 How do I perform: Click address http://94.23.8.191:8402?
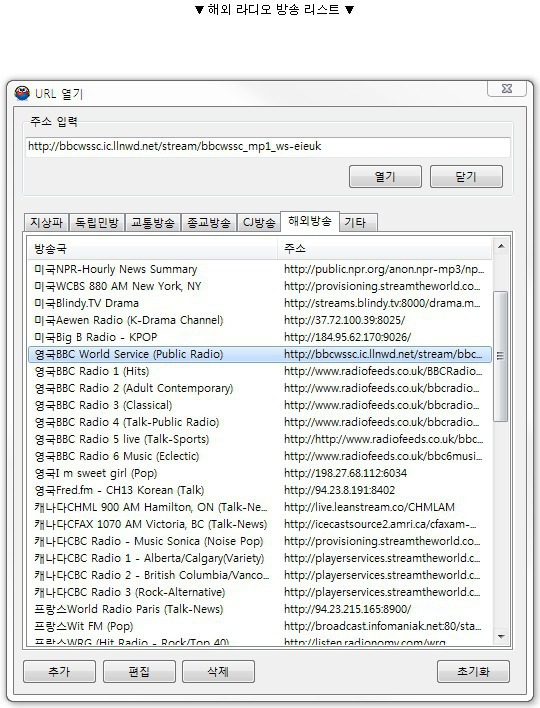coord(340,490)
